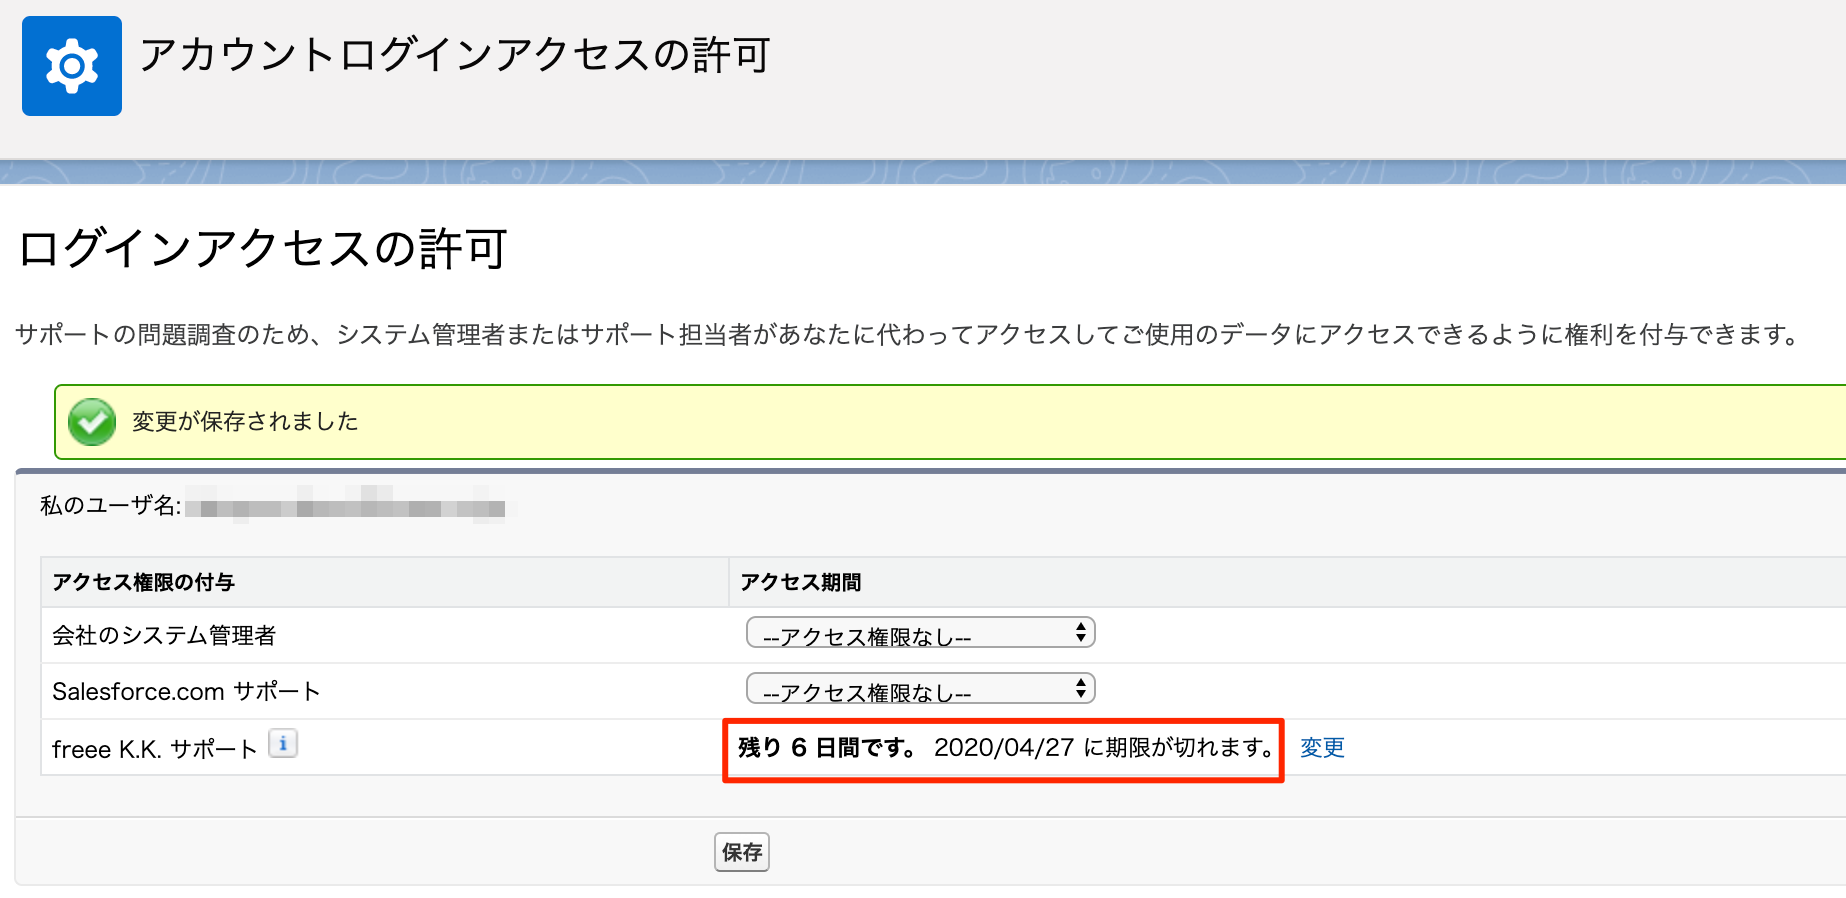Viewport: 1846px width, 898px height.
Task: Select the 会社のシステム管理者 row label
Action: [164, 635]
